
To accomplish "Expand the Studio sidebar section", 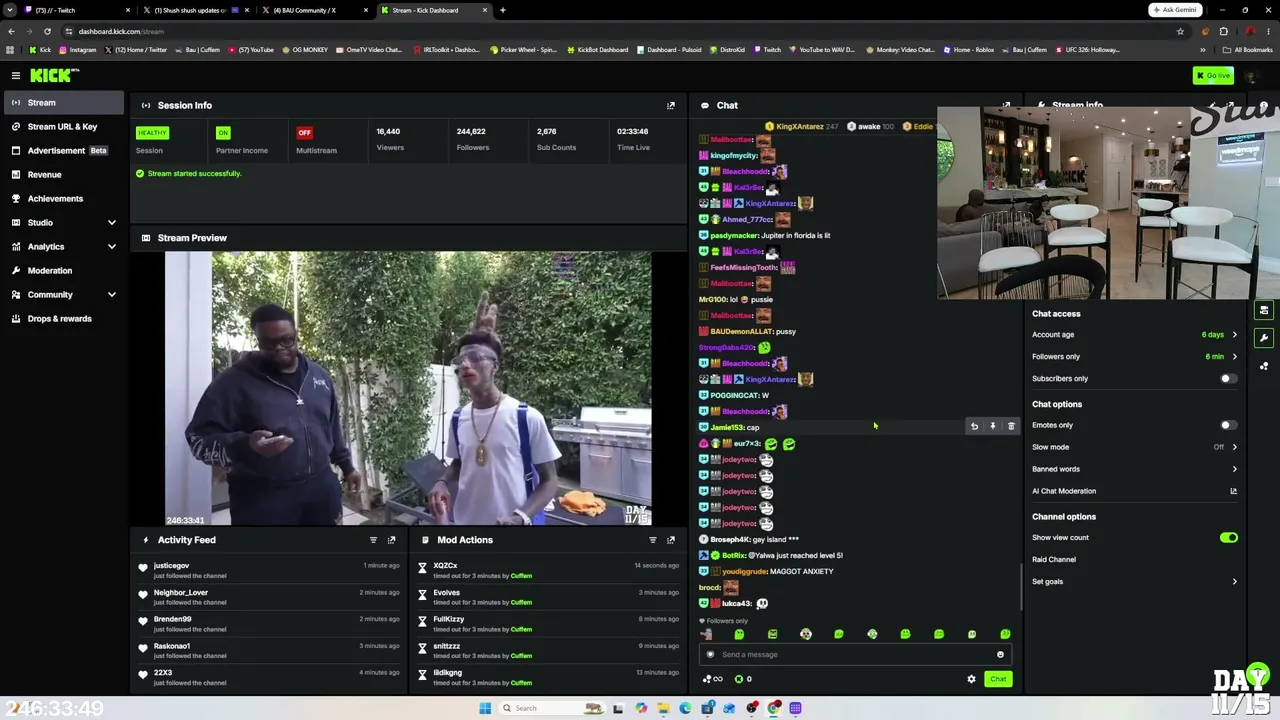I will click(x=112, y=222).
